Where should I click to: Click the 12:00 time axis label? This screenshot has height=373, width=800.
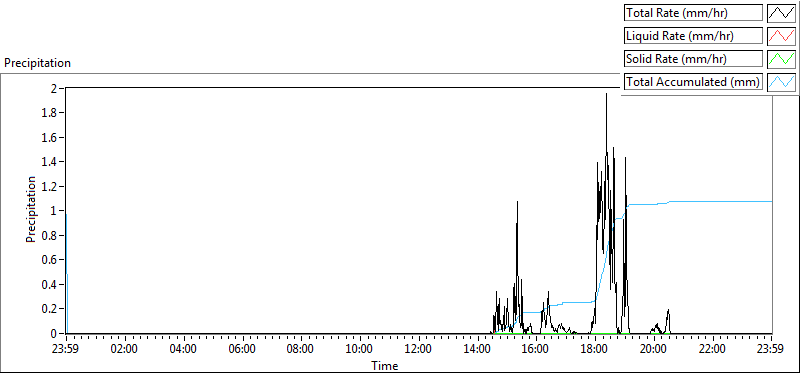pos(419,350)
